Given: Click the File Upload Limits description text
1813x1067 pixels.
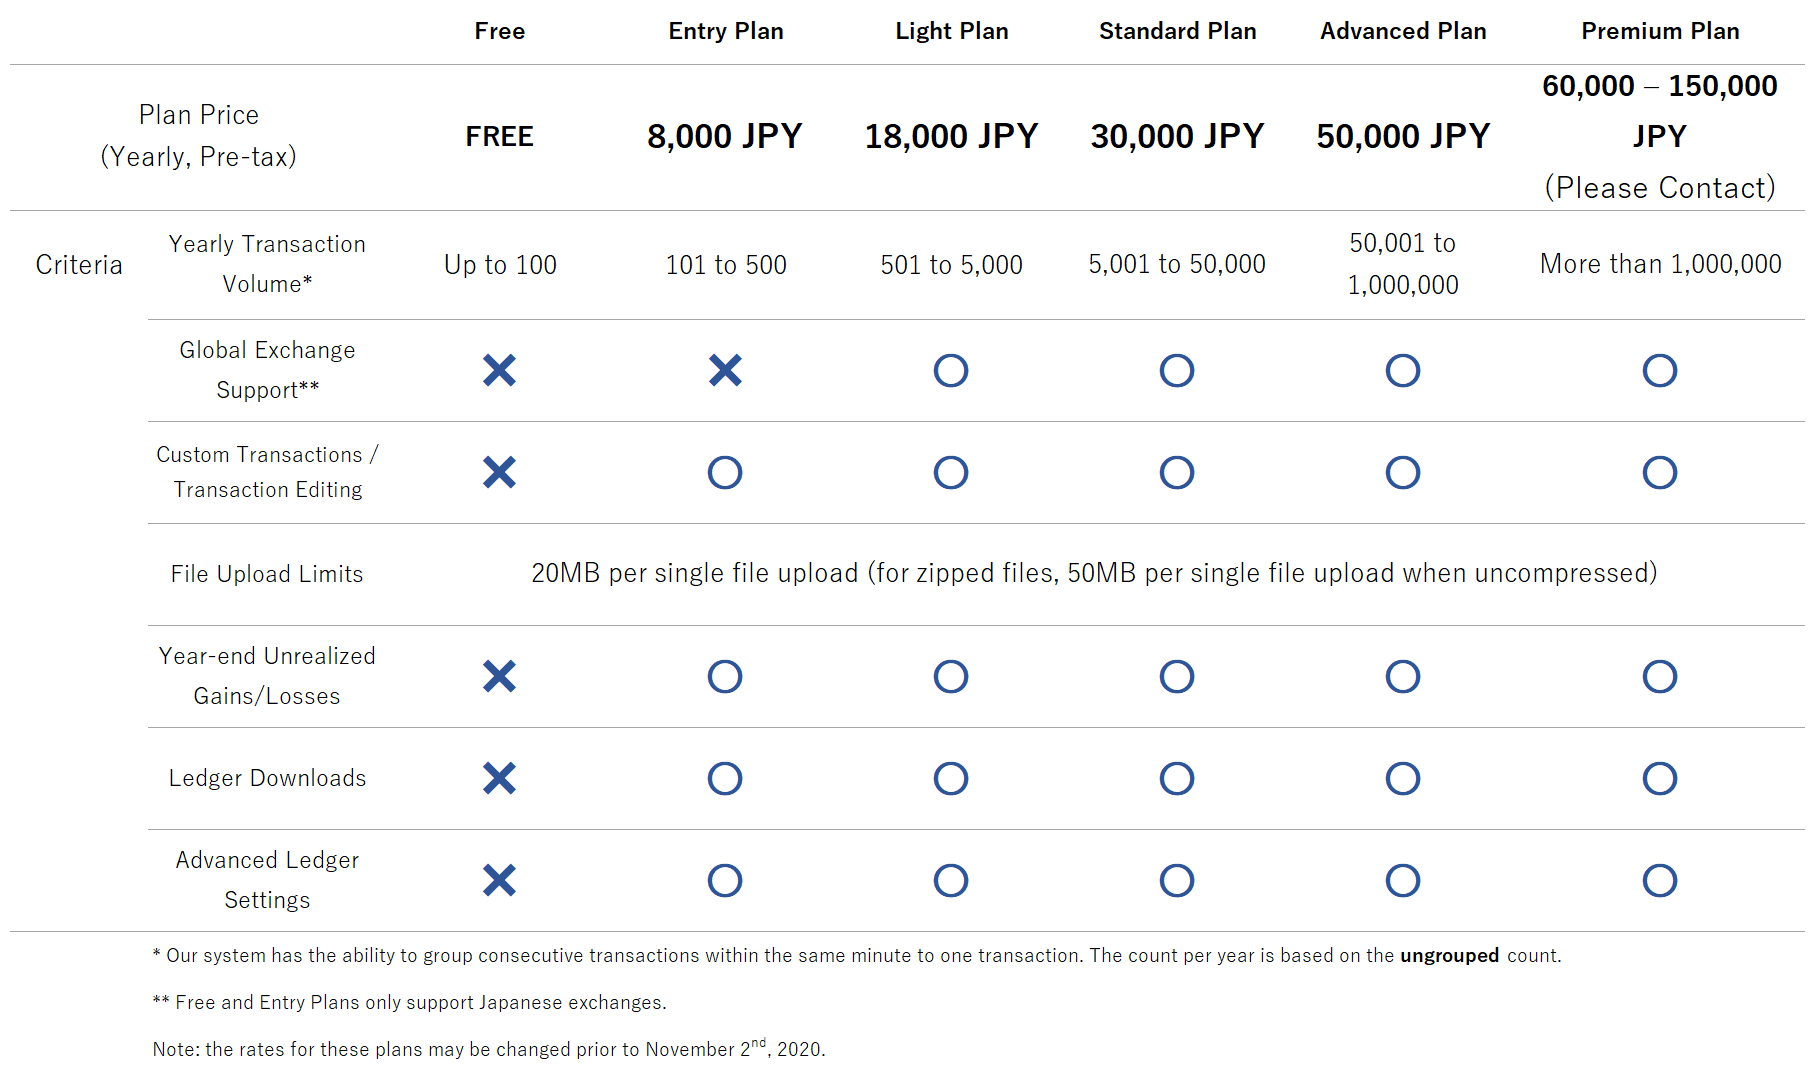Looking at the screenshot, I should pos(1094,573).
